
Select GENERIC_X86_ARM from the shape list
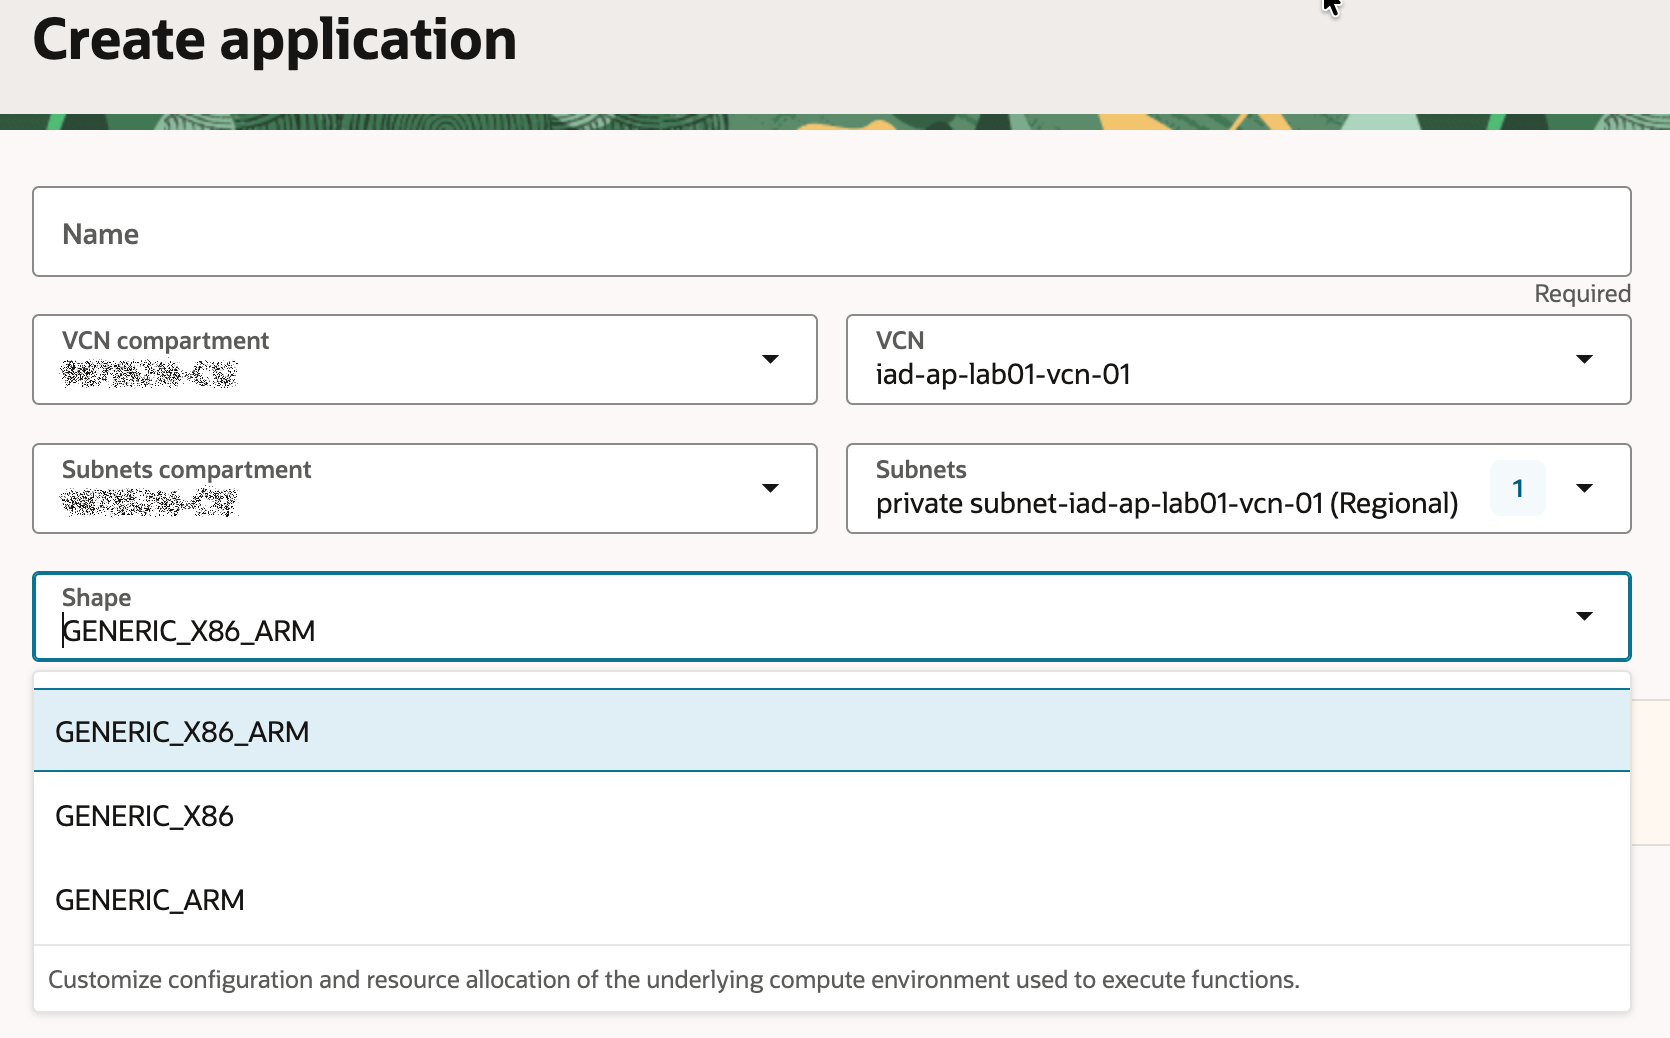point(182,732)
